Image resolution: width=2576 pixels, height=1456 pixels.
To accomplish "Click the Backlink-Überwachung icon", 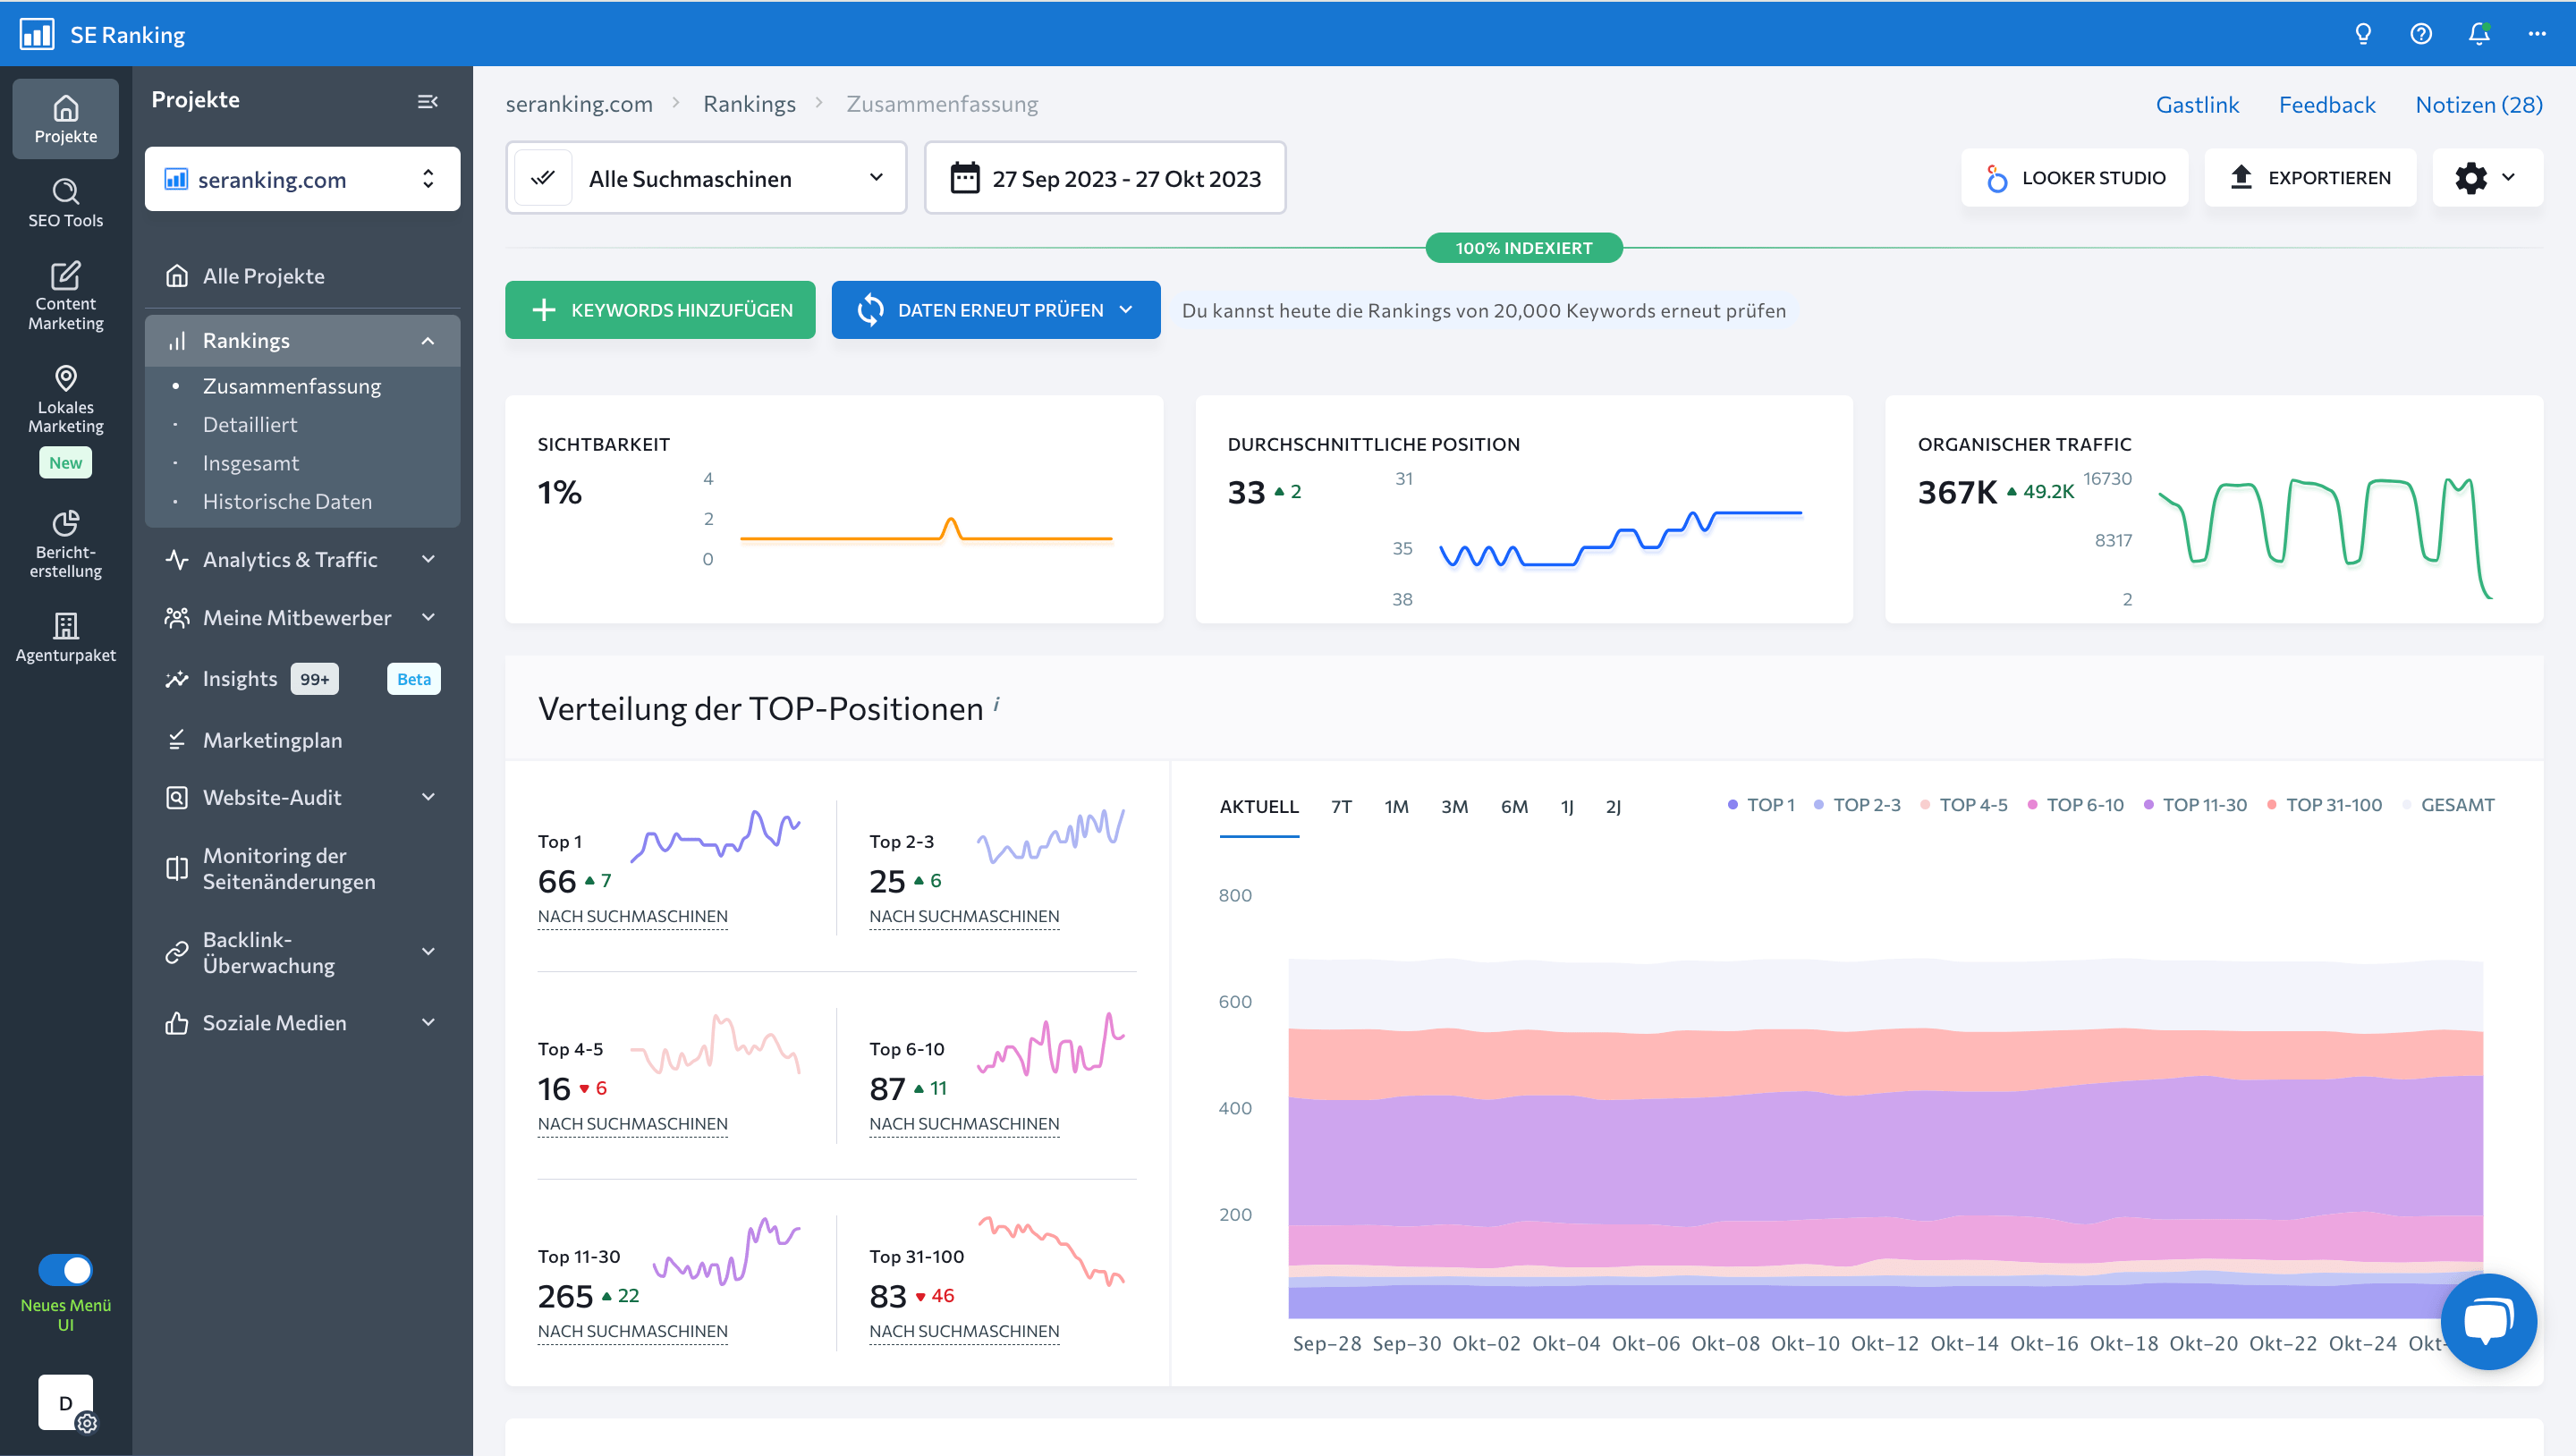I will 177,952.
